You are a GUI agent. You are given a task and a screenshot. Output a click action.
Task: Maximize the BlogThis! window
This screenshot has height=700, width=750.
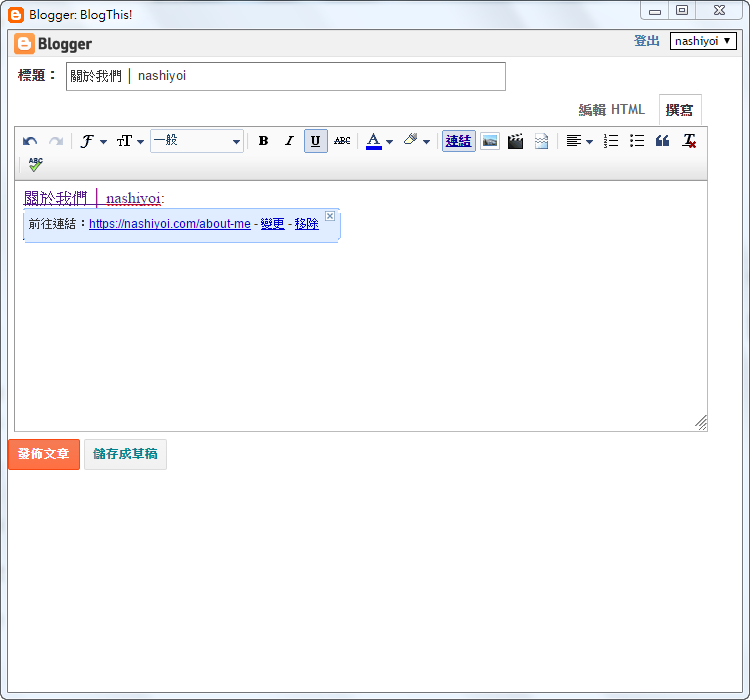click(682, 11)
